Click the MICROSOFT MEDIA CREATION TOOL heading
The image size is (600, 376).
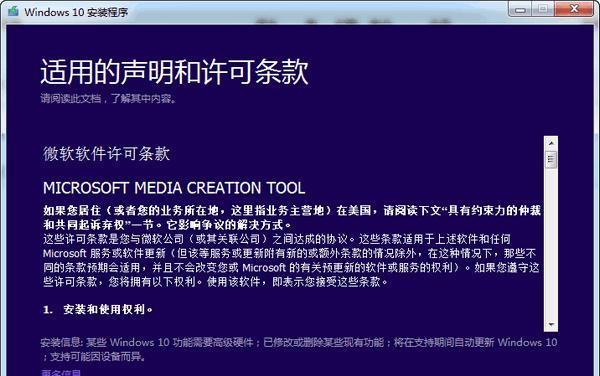click(174, 188)
